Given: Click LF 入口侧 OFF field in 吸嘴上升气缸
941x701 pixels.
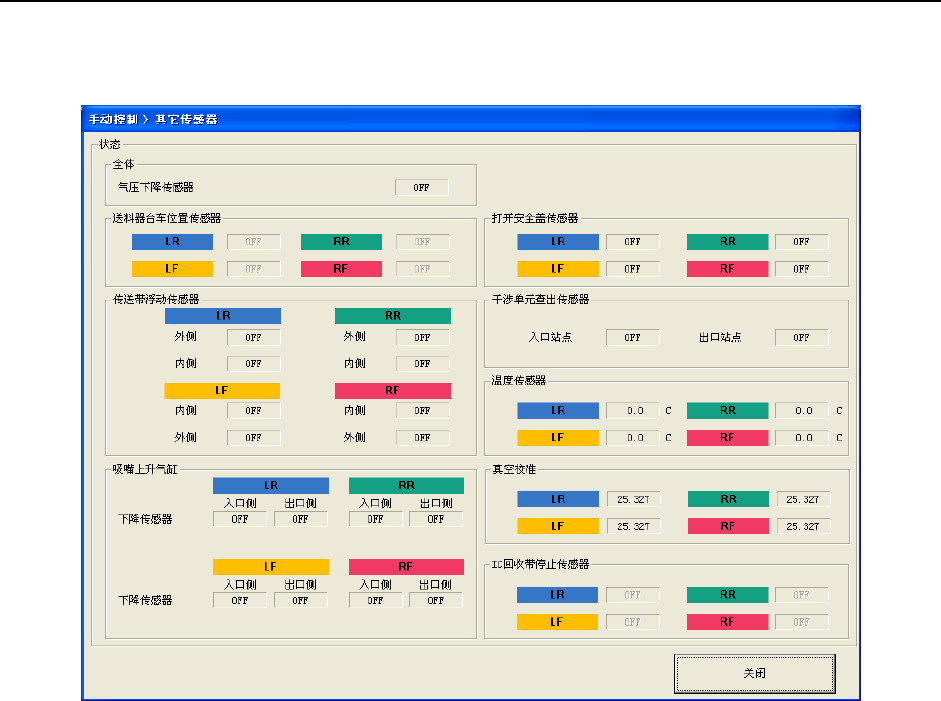Looking at the screenshot, I should [240, 600].
